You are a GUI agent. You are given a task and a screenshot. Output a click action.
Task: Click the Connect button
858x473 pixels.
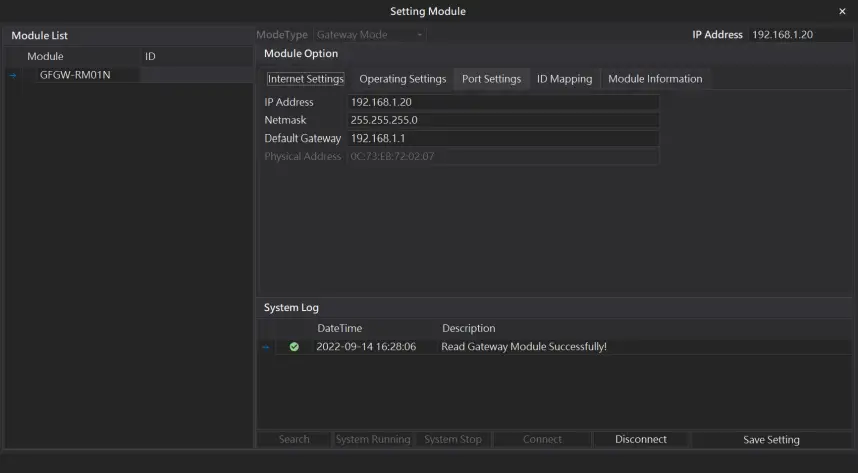click(x=542, y=439)
